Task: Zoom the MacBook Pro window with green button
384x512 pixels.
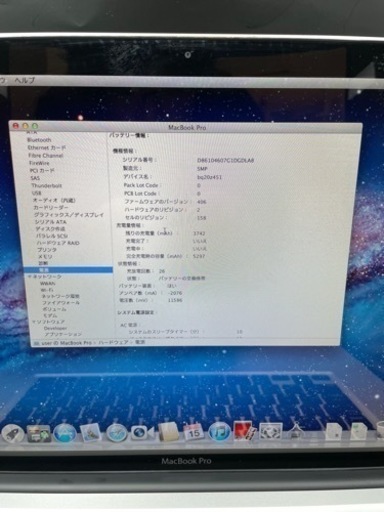Action: (35, 126)
